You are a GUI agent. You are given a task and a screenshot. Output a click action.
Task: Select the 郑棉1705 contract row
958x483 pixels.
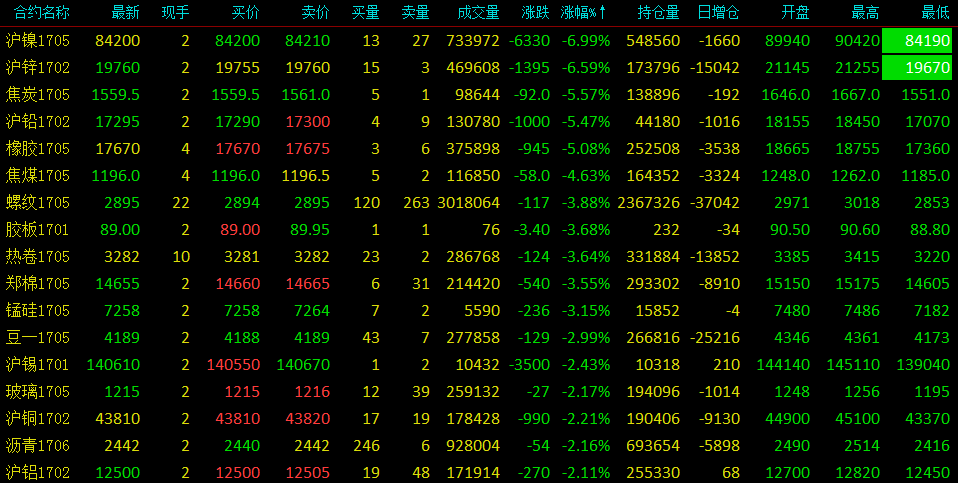tap(479, 283)
